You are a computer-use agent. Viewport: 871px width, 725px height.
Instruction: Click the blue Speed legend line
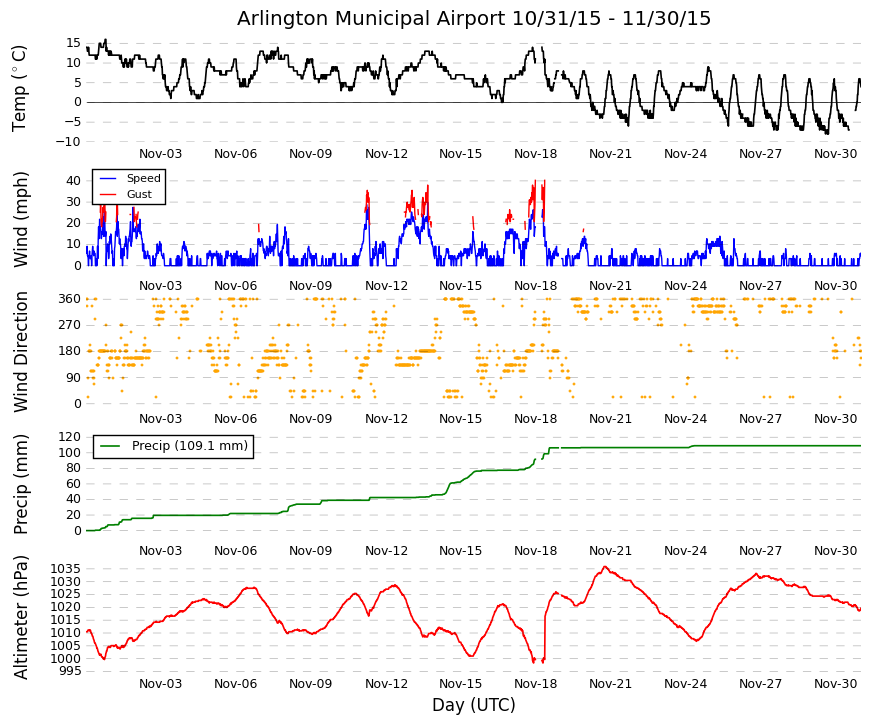pyautogui.click(x=108, y=178)
